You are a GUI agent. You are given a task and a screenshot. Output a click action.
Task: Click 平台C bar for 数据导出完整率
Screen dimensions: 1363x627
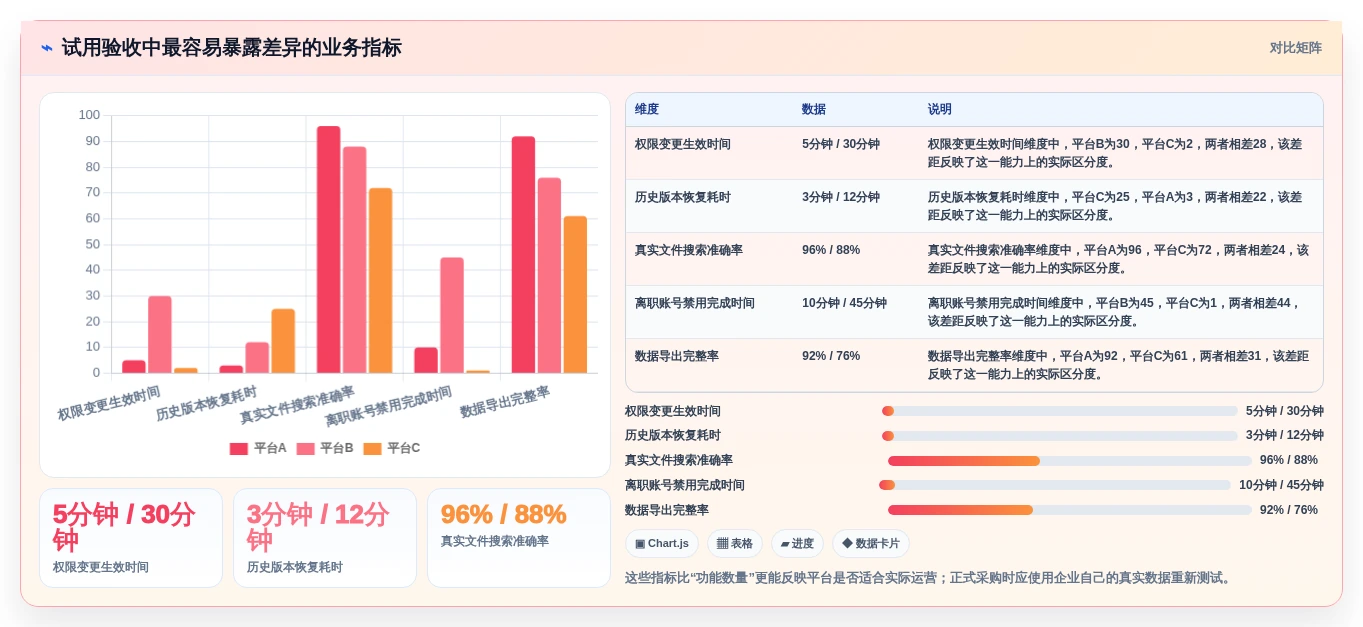tap(575, 295)
